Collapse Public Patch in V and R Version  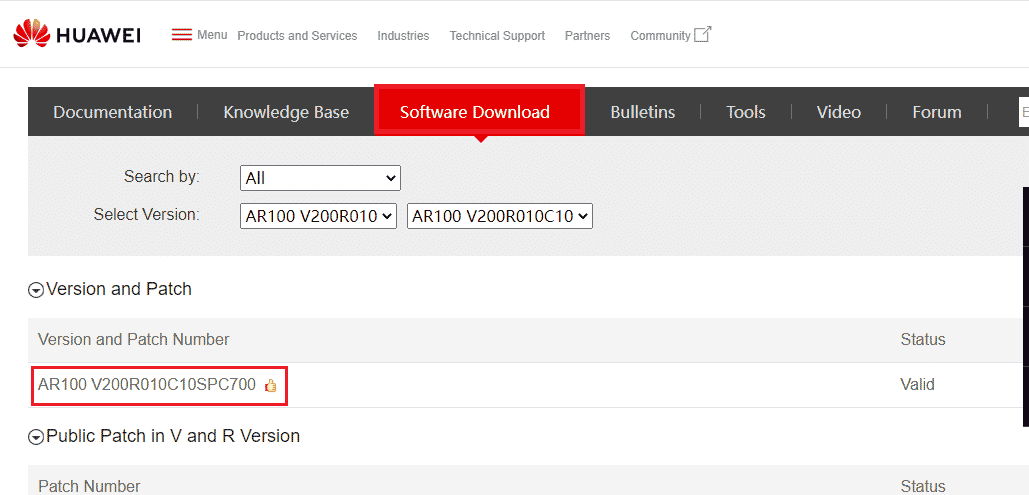(x=35, y=437)
